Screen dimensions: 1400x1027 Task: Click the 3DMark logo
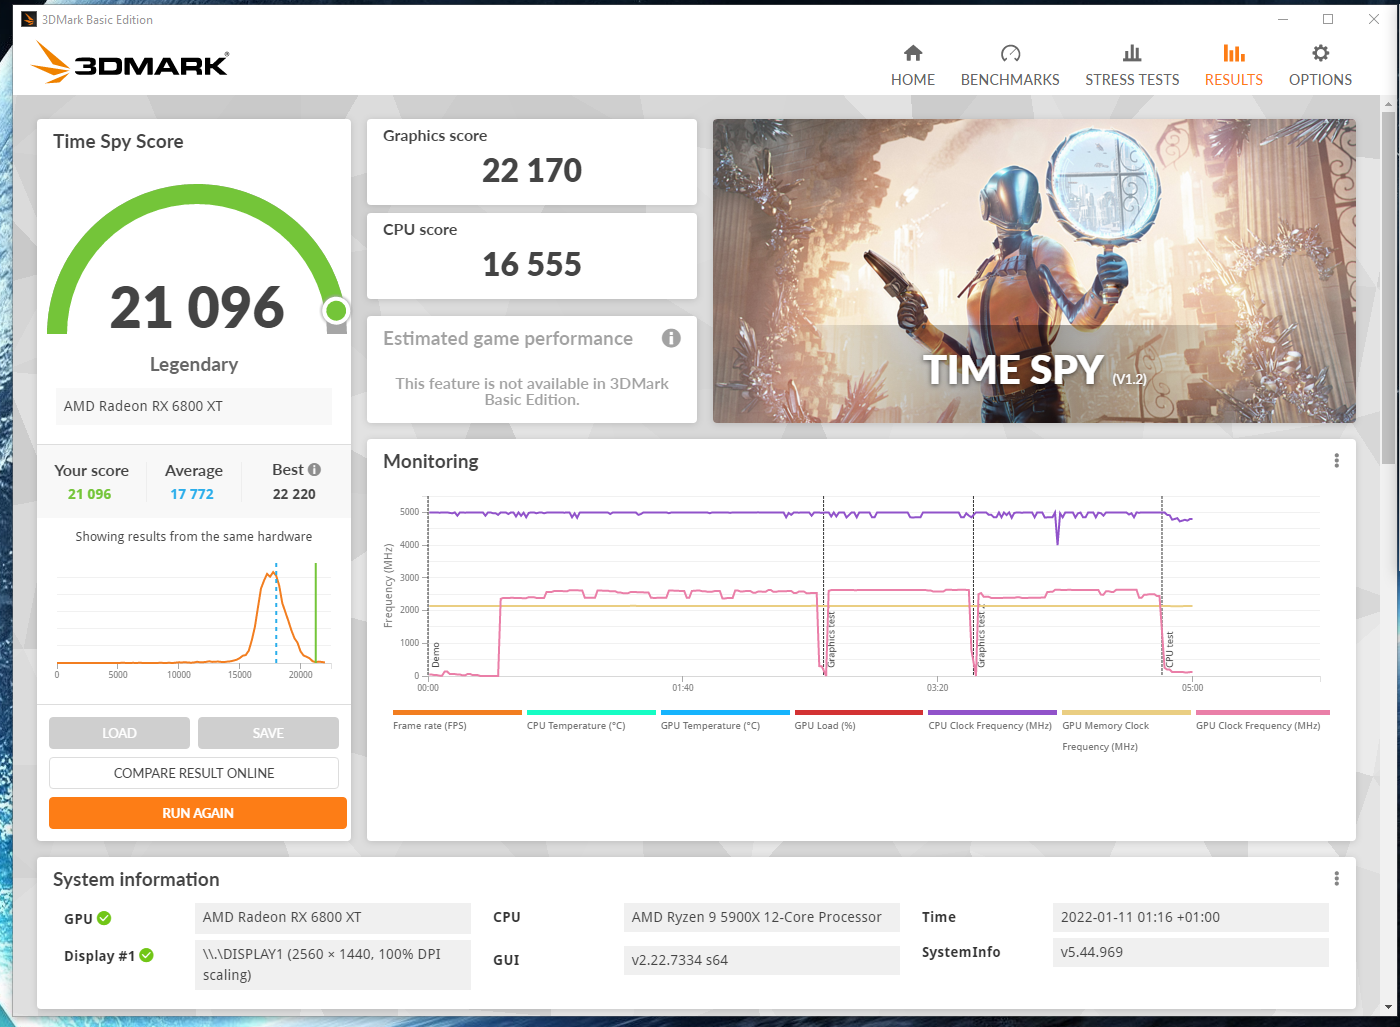[130, 63]
